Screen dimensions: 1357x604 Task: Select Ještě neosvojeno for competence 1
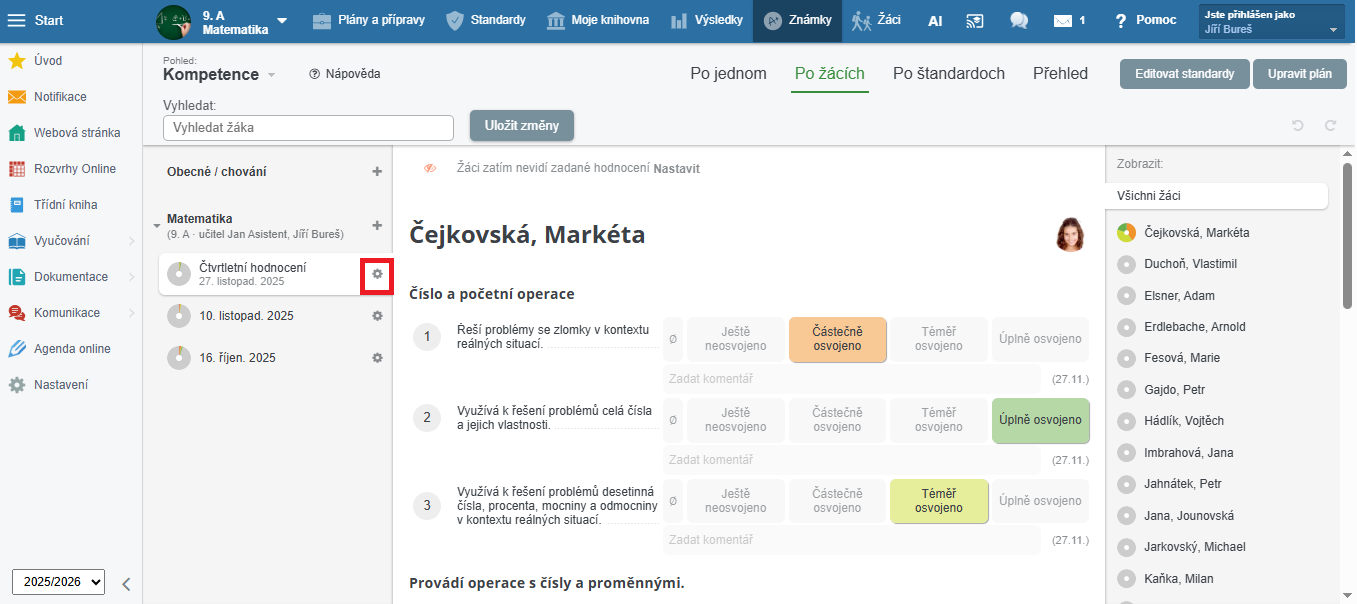click(x=735, y=339)
